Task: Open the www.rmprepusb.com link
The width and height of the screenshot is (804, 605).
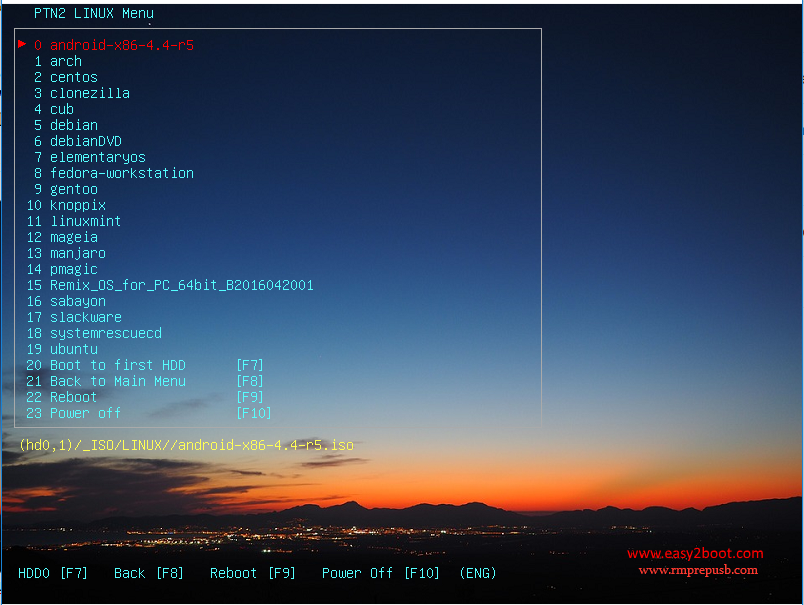Action: (x=698, y=570)
